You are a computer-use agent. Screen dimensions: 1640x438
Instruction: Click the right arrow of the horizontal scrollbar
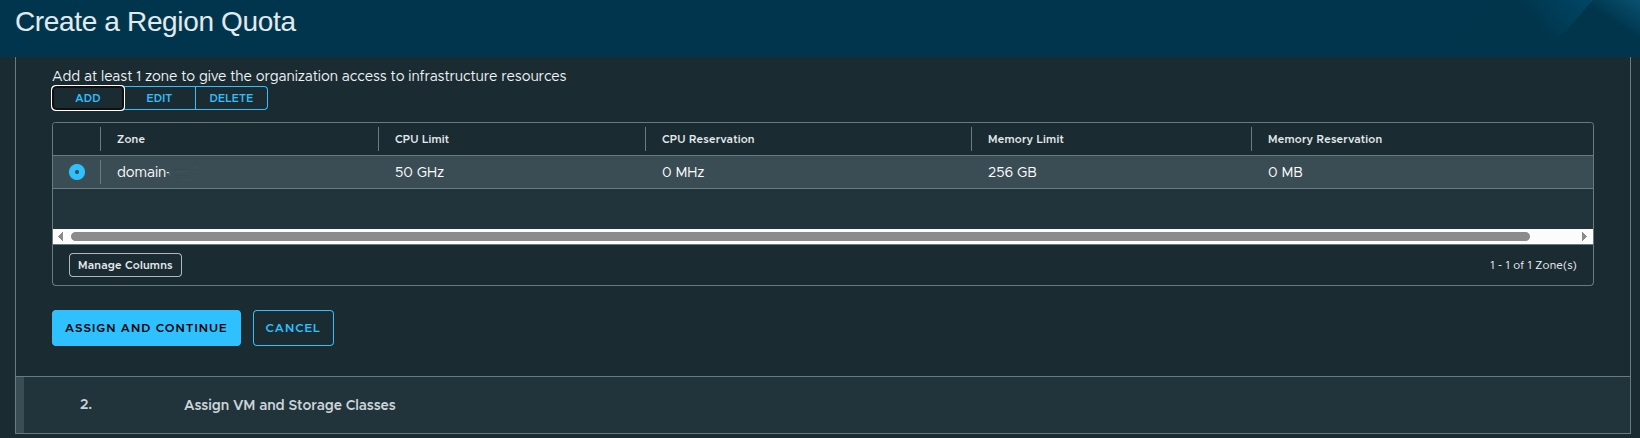(1584, 237)
